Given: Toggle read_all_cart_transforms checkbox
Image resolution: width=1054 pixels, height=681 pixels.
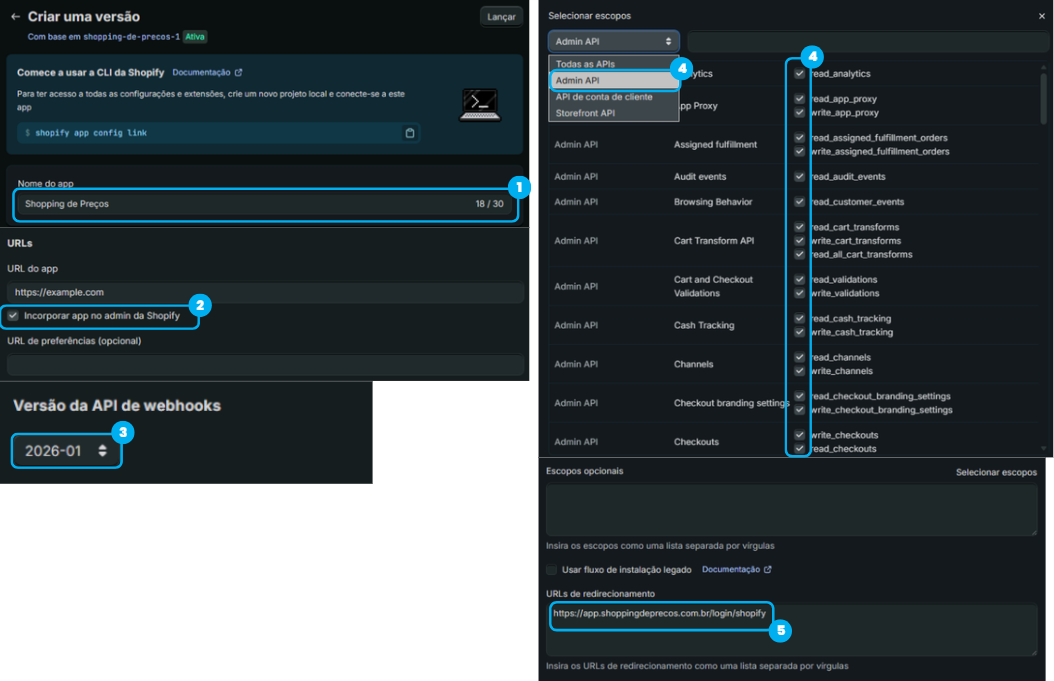Looking at the screenshot, I should 799,255.
